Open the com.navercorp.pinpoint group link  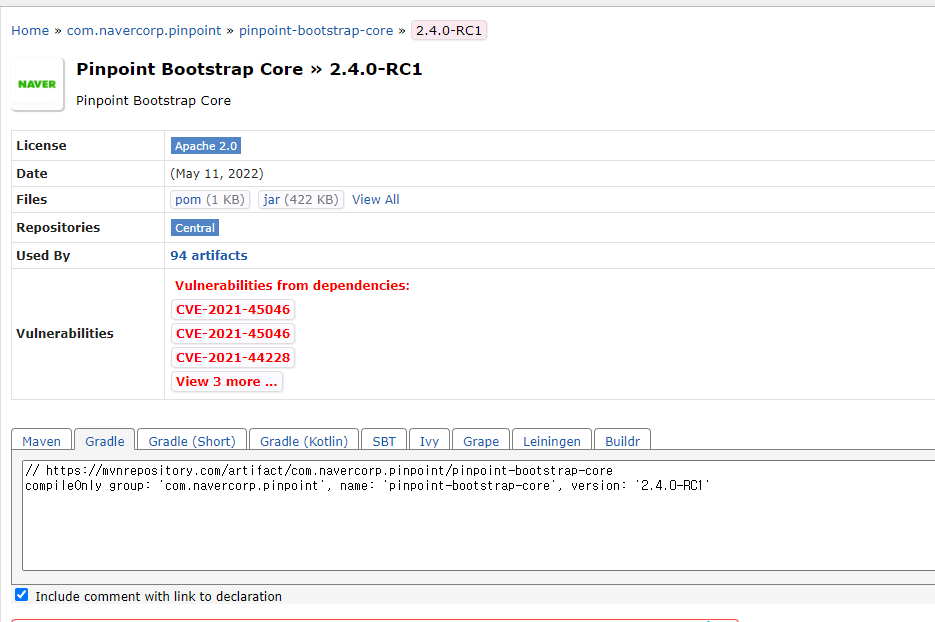point(144,30)
